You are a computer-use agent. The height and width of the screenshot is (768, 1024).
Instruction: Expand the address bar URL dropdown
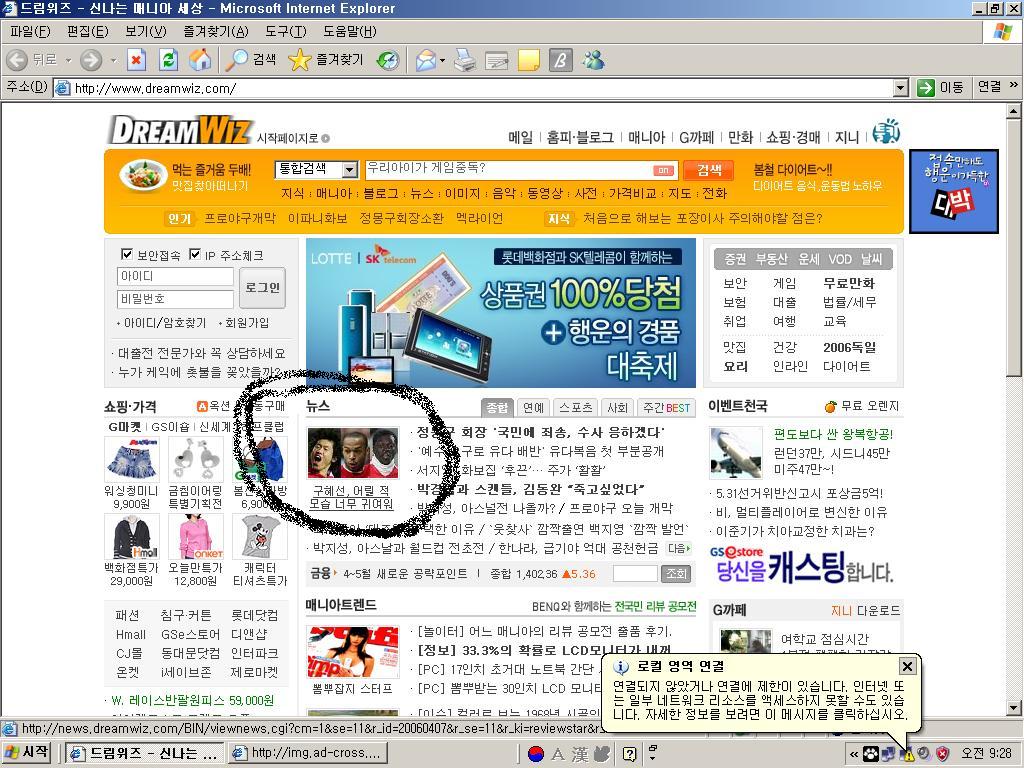[900, 88]
